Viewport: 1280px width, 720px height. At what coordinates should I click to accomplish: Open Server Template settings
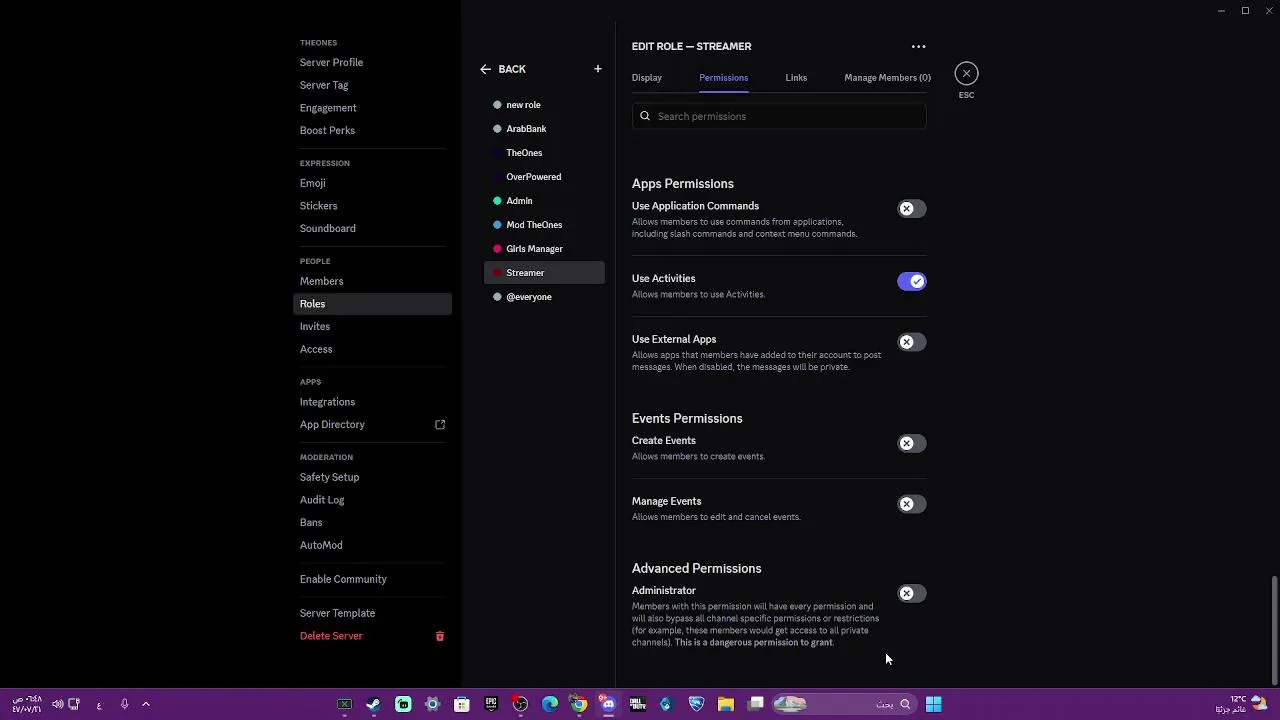click(337, 613)
